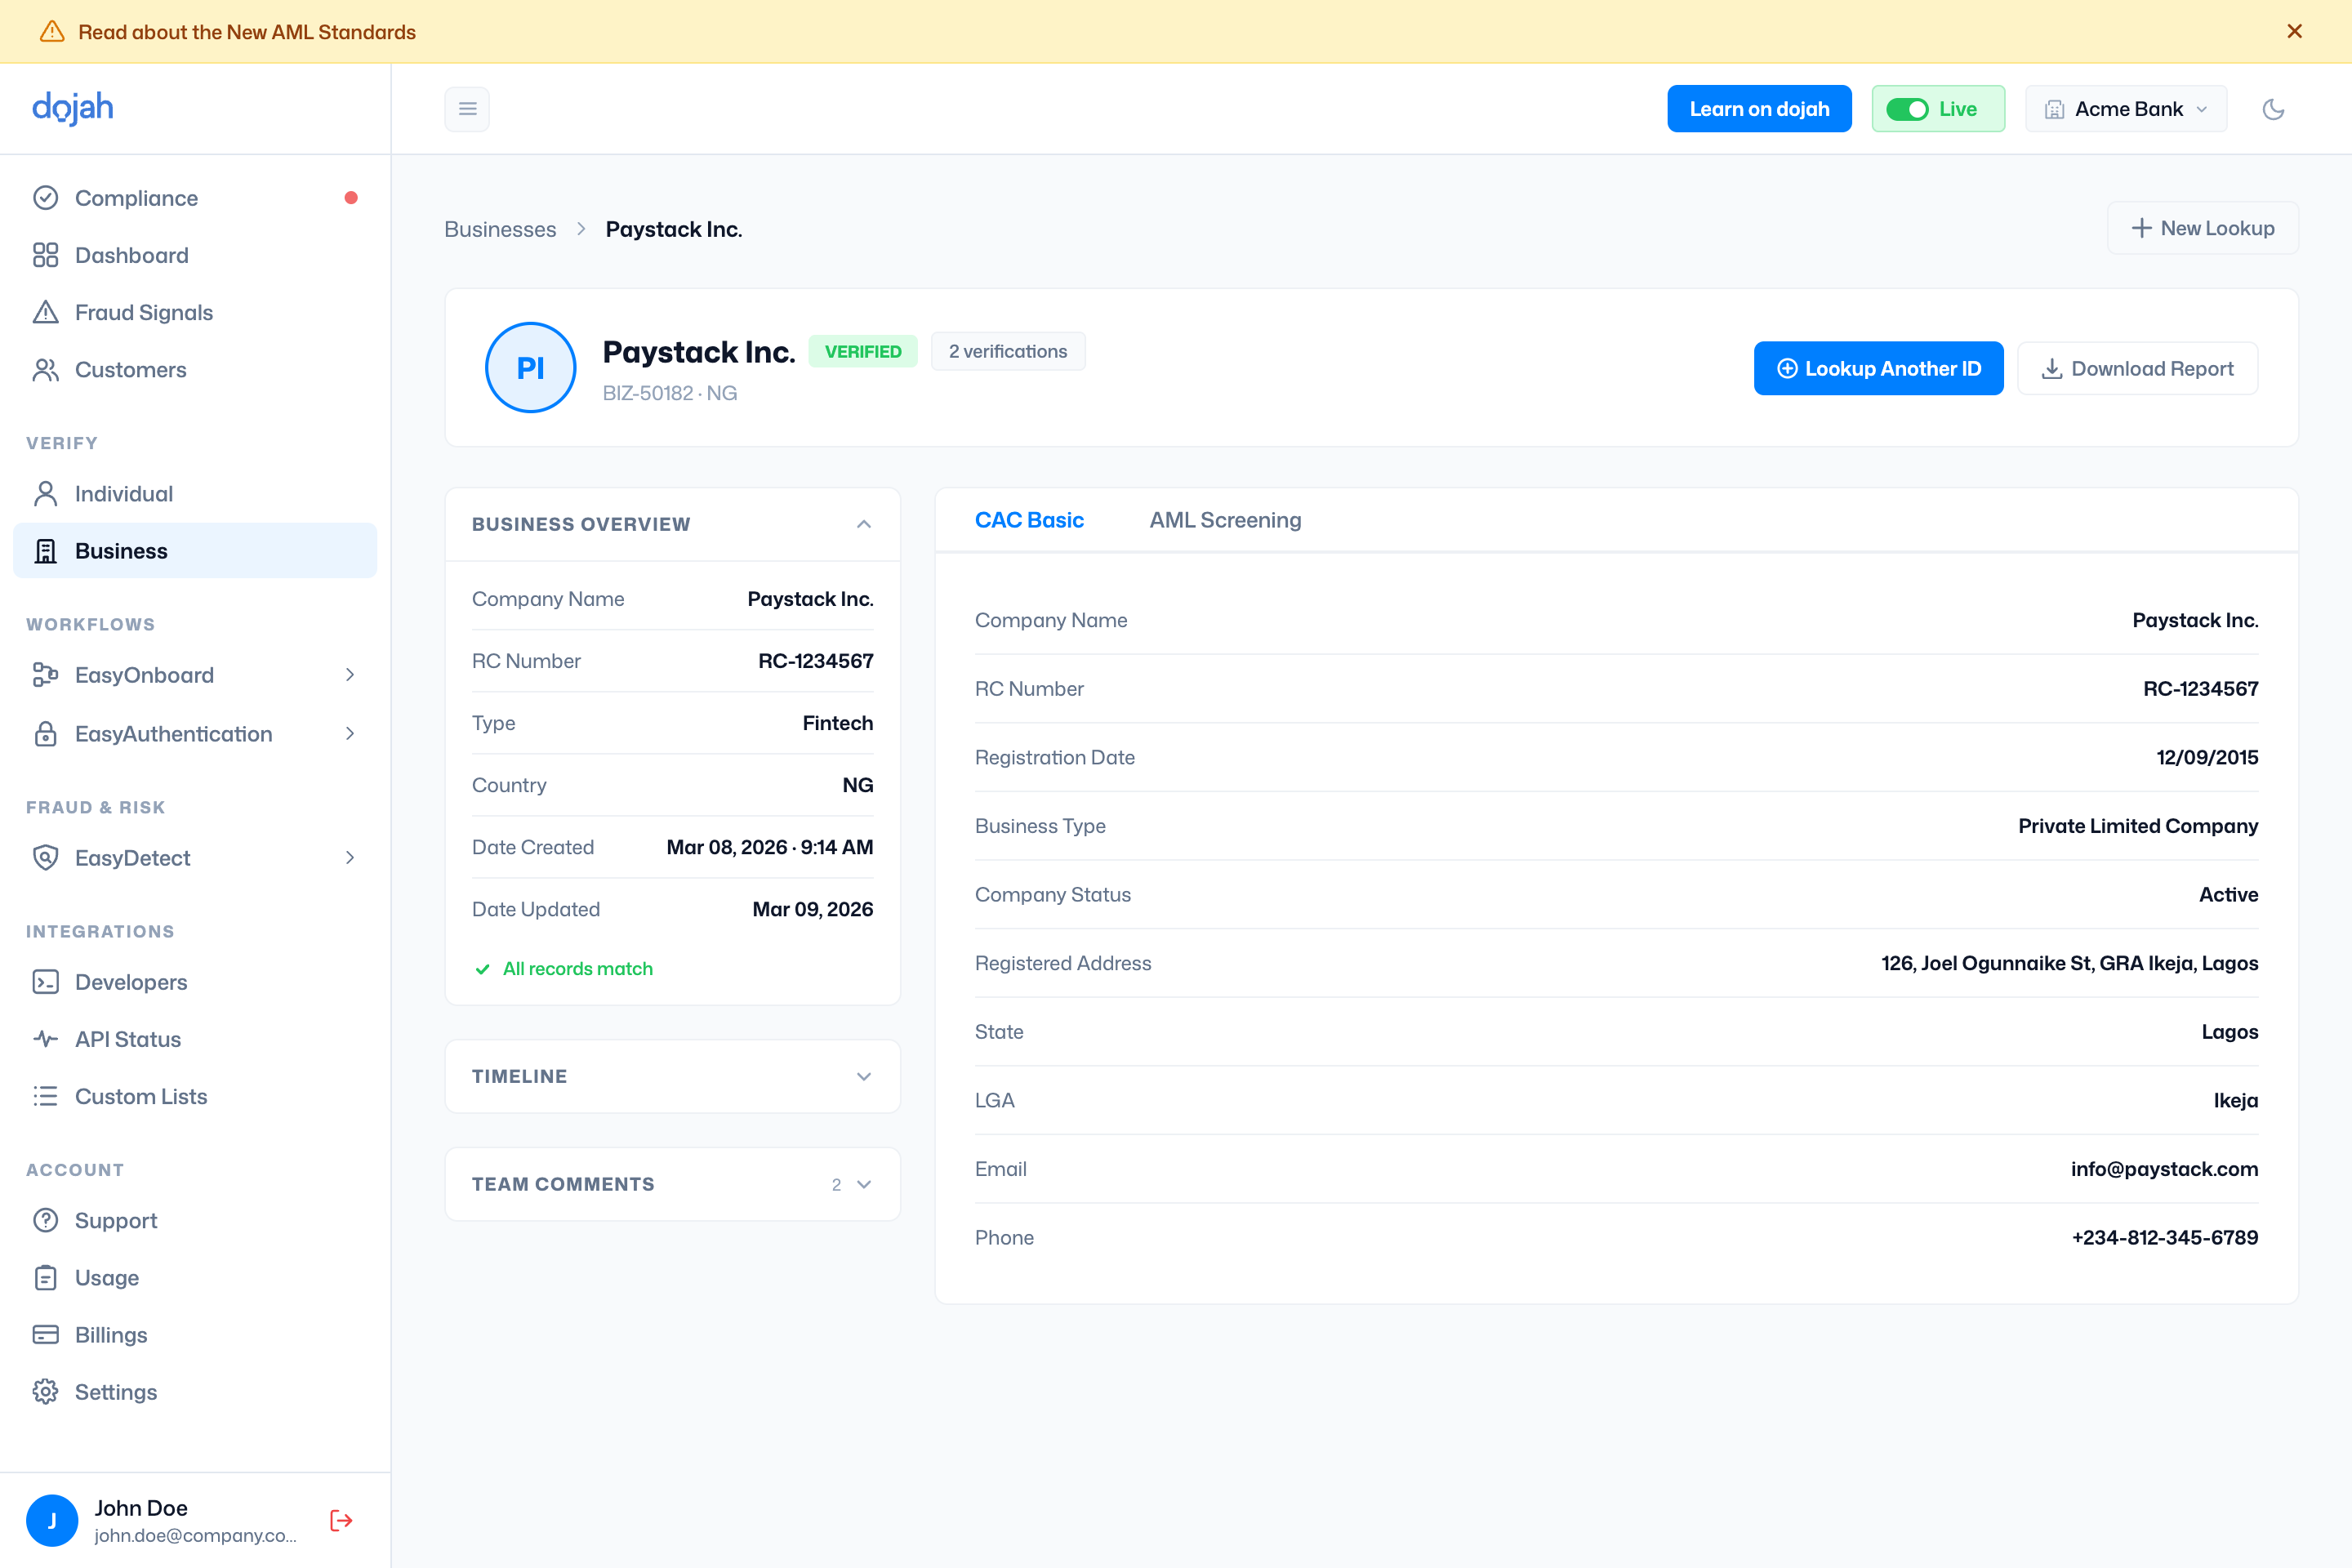Click the 2 verifications badge

coord(1008,351)
